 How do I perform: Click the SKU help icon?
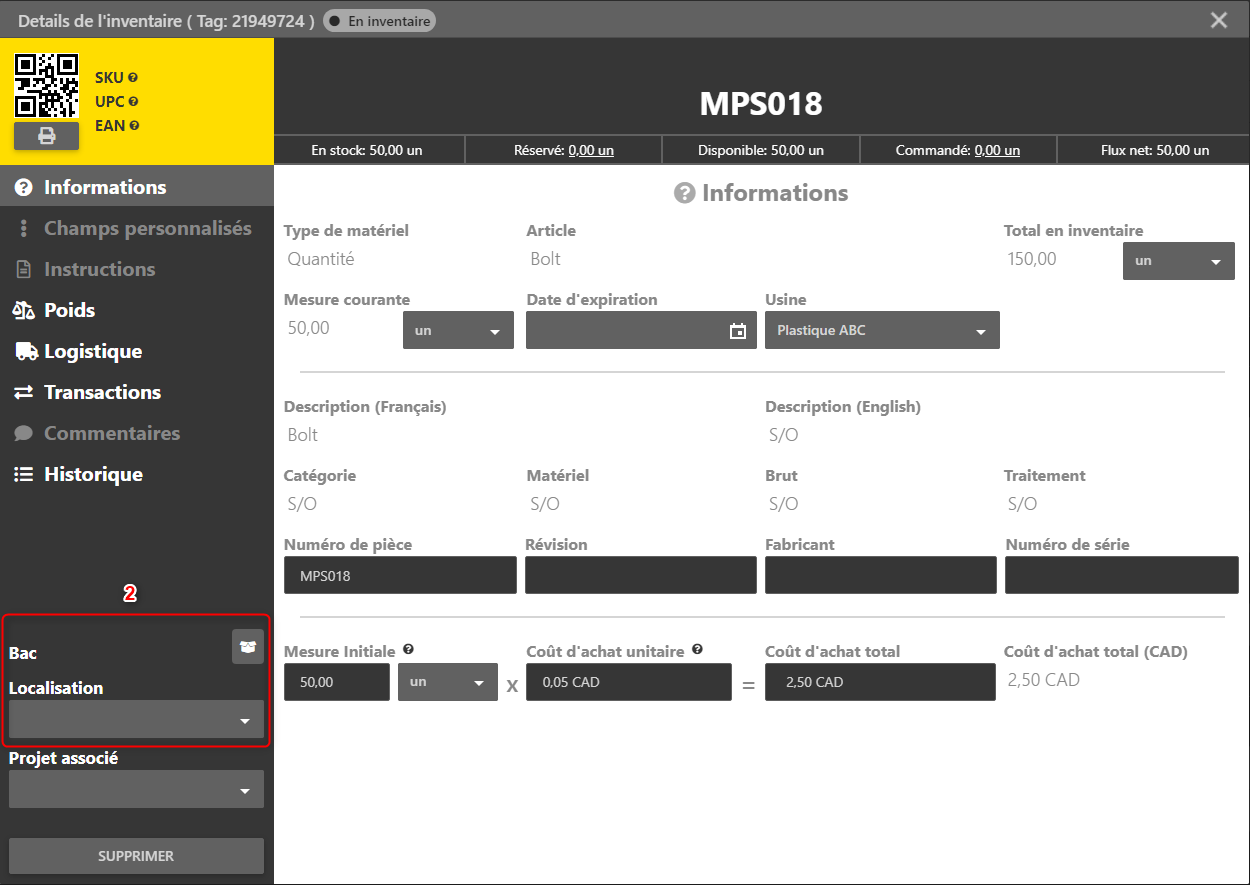coord(133,78)
